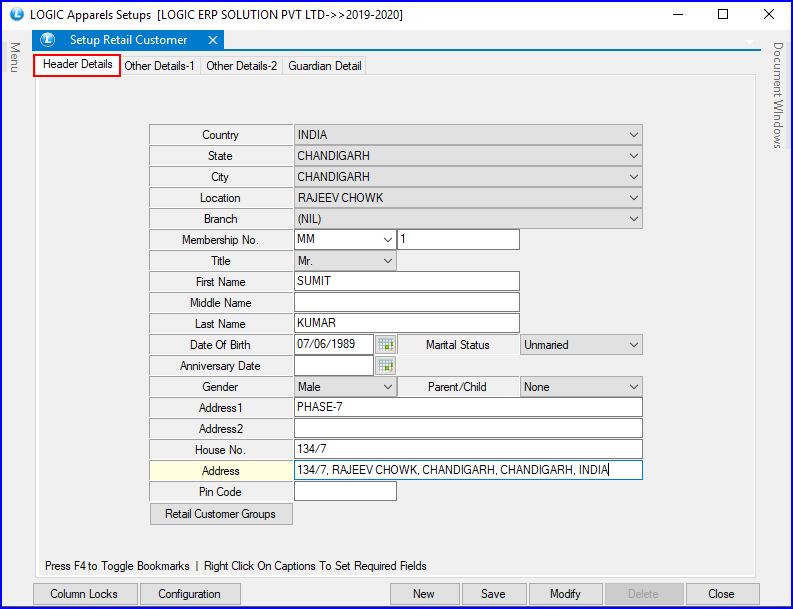Click the Address caption label
Viewport: 793px width, 609px height.
point(221,471)
